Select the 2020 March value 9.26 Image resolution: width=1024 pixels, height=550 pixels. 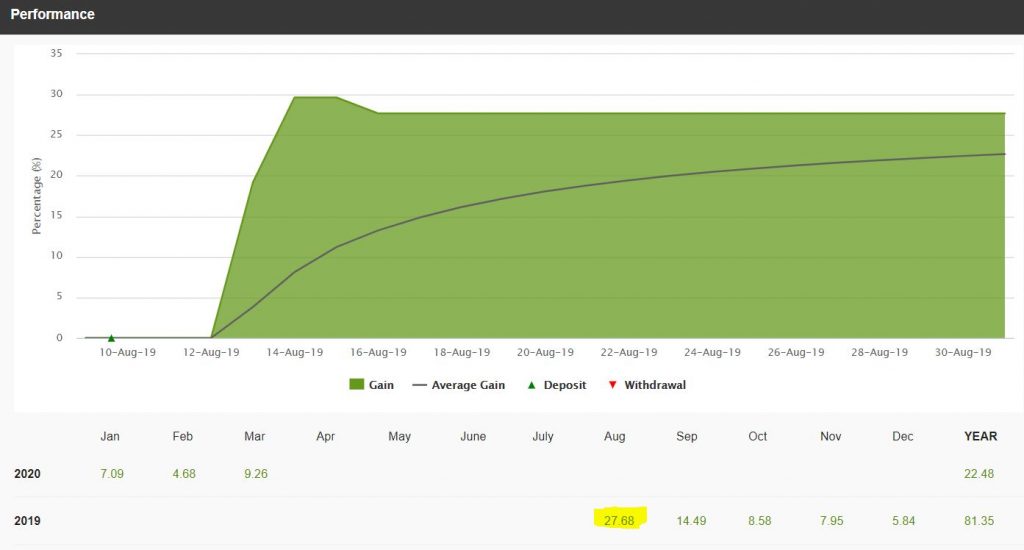tap(255, 474)
